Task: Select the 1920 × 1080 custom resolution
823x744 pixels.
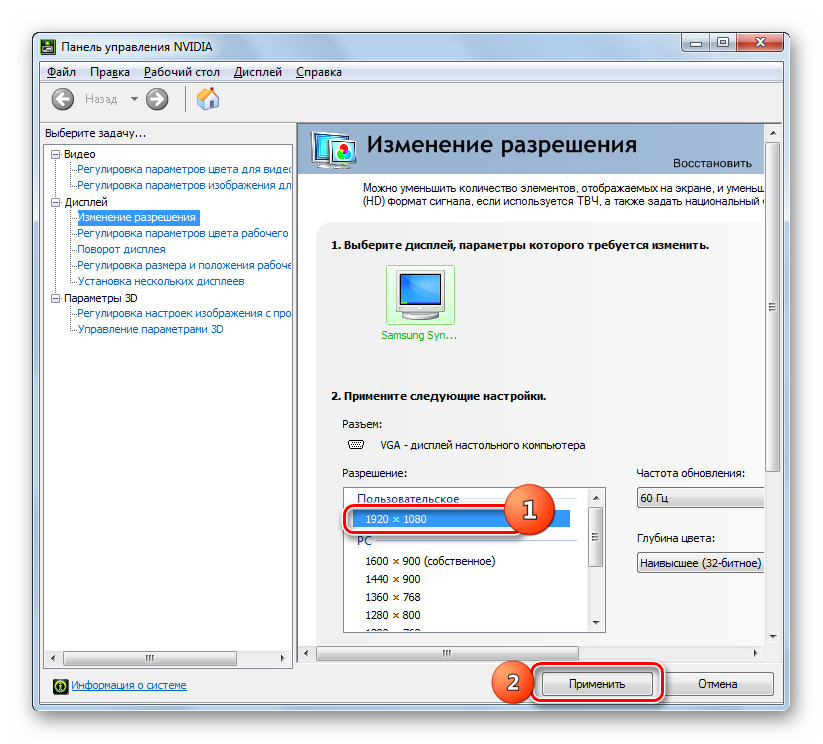Action: 461,519
